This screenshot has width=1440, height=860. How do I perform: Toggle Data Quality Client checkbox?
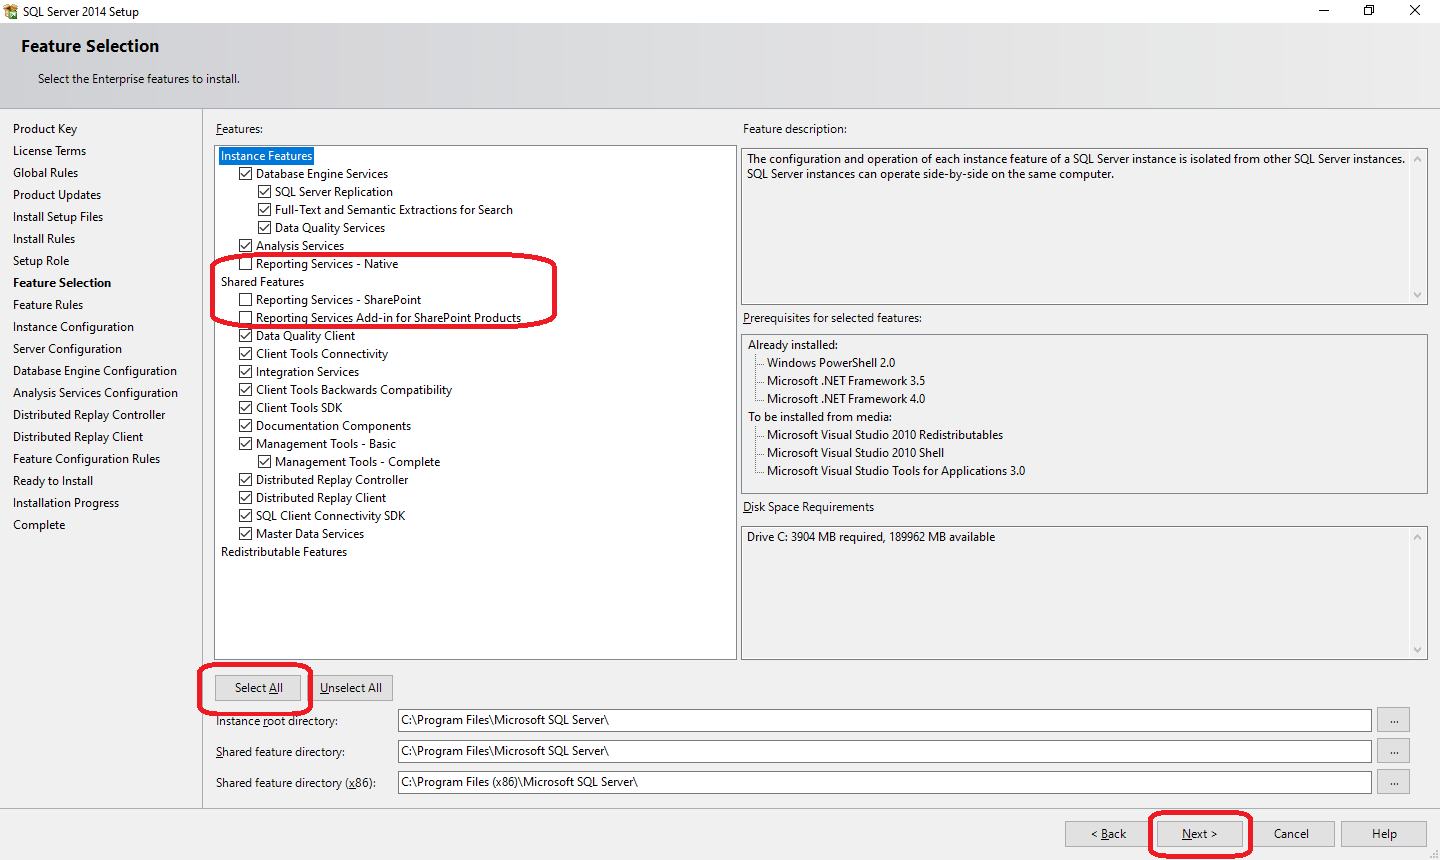[245, 336]
